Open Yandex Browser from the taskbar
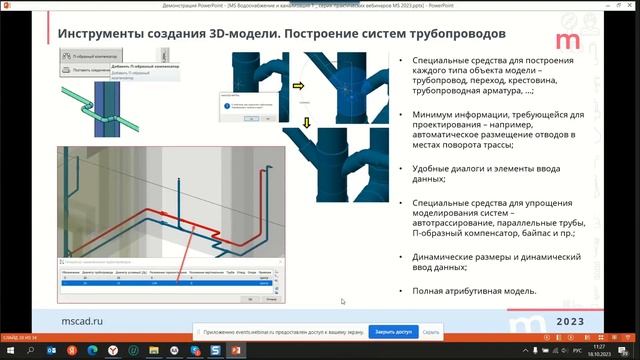 pyautogui.click(x=113, y=350)
